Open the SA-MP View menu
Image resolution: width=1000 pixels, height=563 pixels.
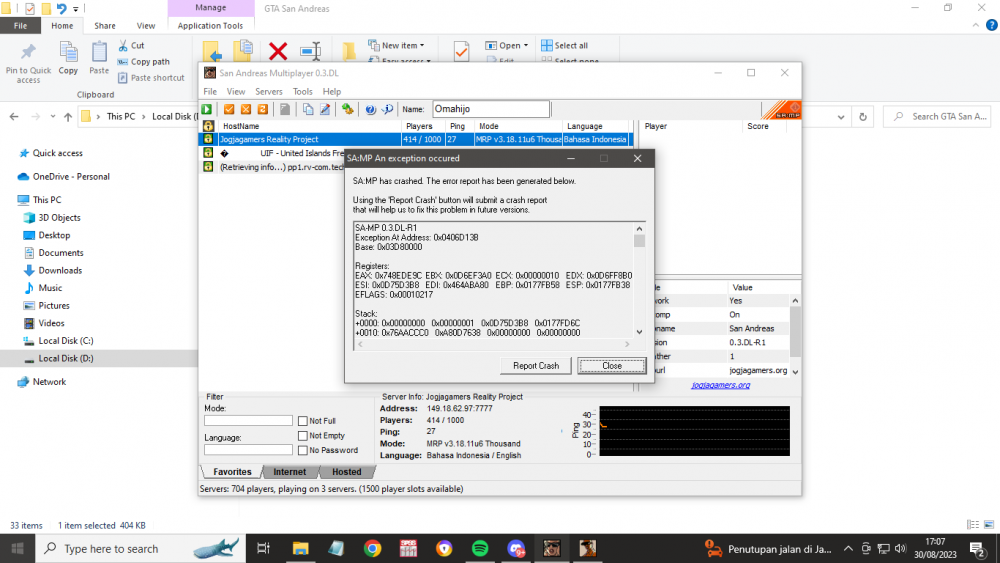pyautogui.click(x=236, y=92)
